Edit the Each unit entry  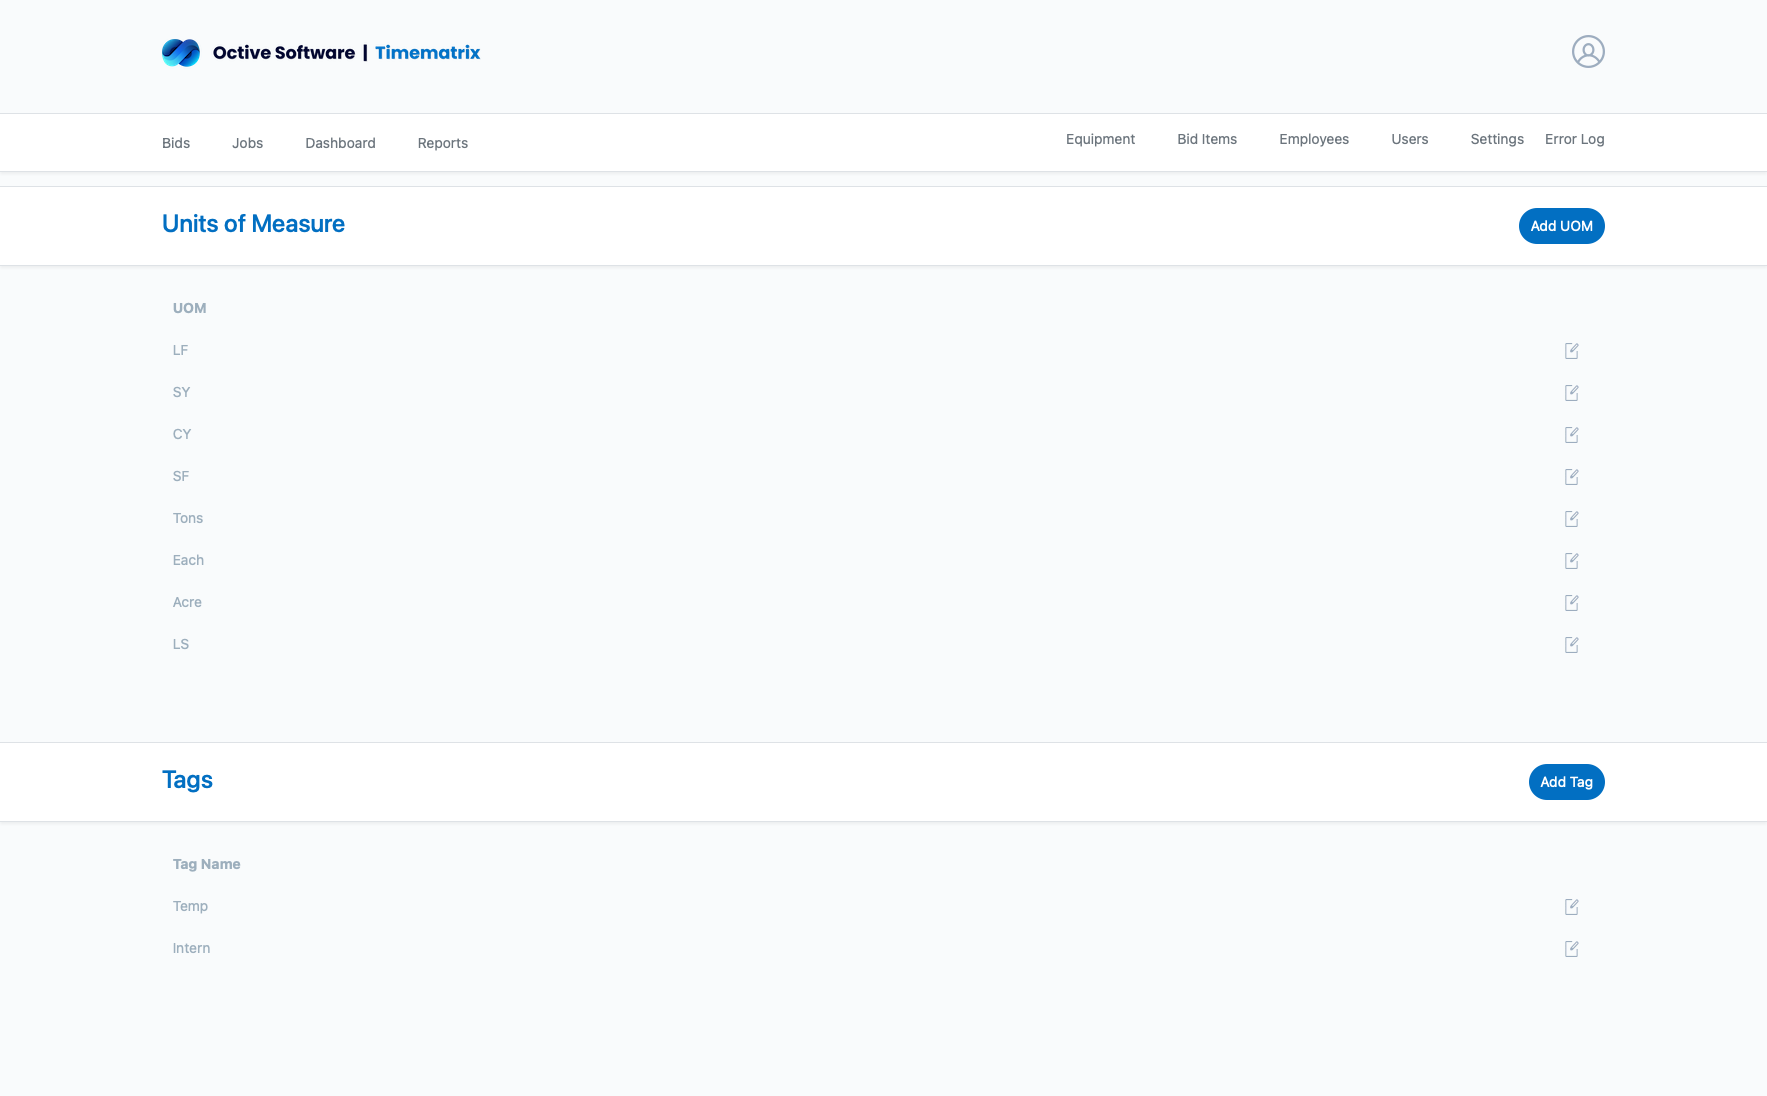coord(1571,561)
